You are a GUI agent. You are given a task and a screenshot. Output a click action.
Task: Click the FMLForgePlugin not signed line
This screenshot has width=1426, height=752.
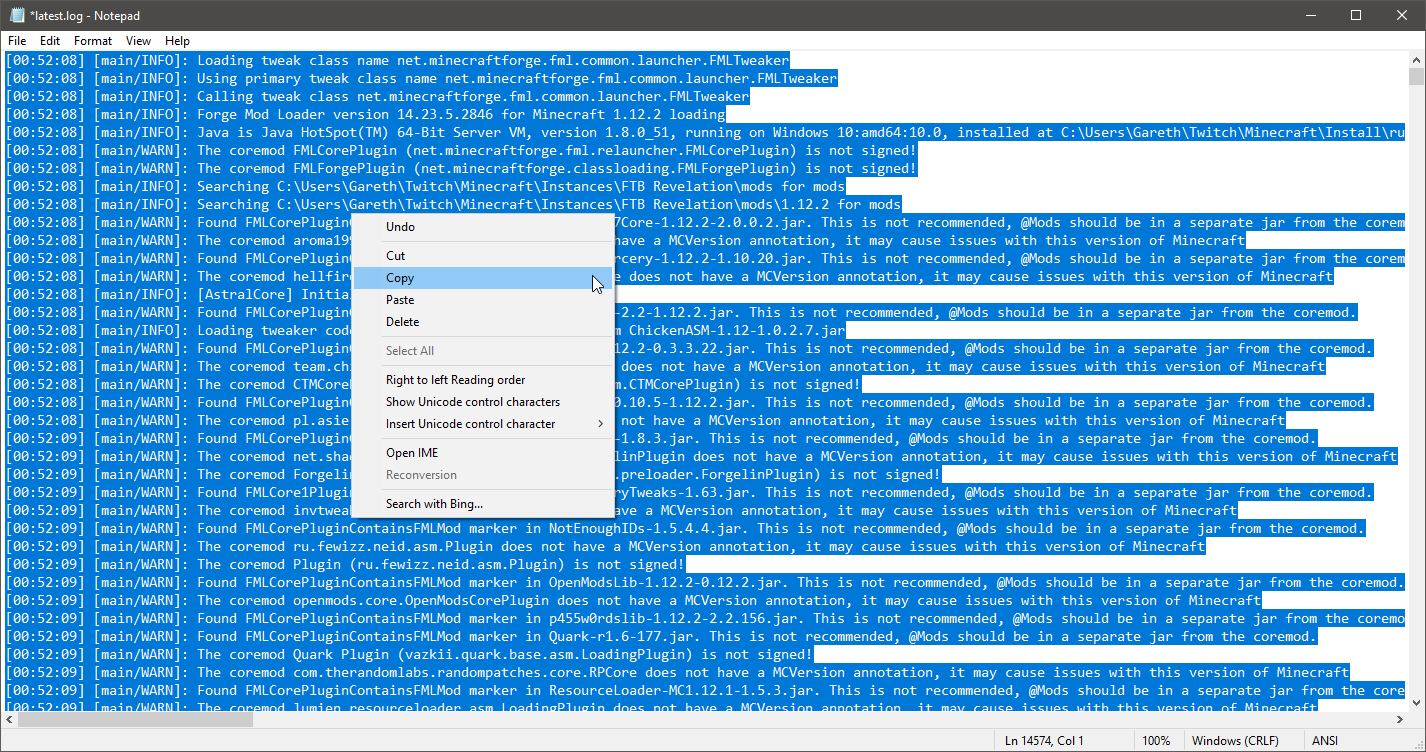(x=462, y=168)
